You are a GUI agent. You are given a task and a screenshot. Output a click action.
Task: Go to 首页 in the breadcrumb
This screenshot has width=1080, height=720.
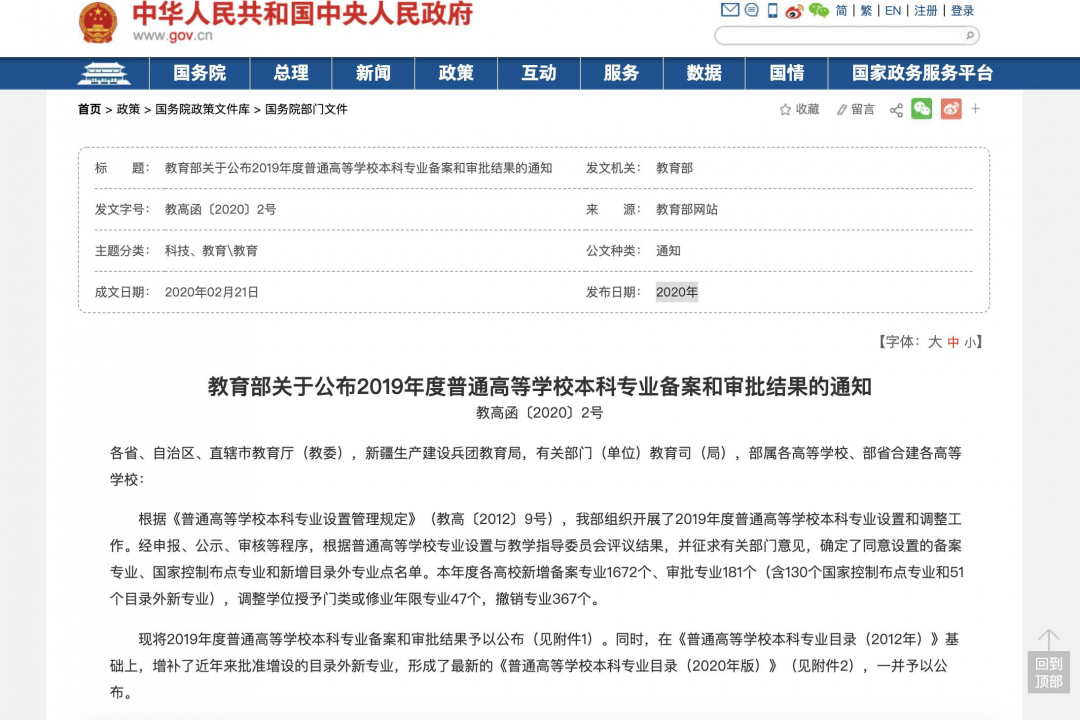coord(90,110)
